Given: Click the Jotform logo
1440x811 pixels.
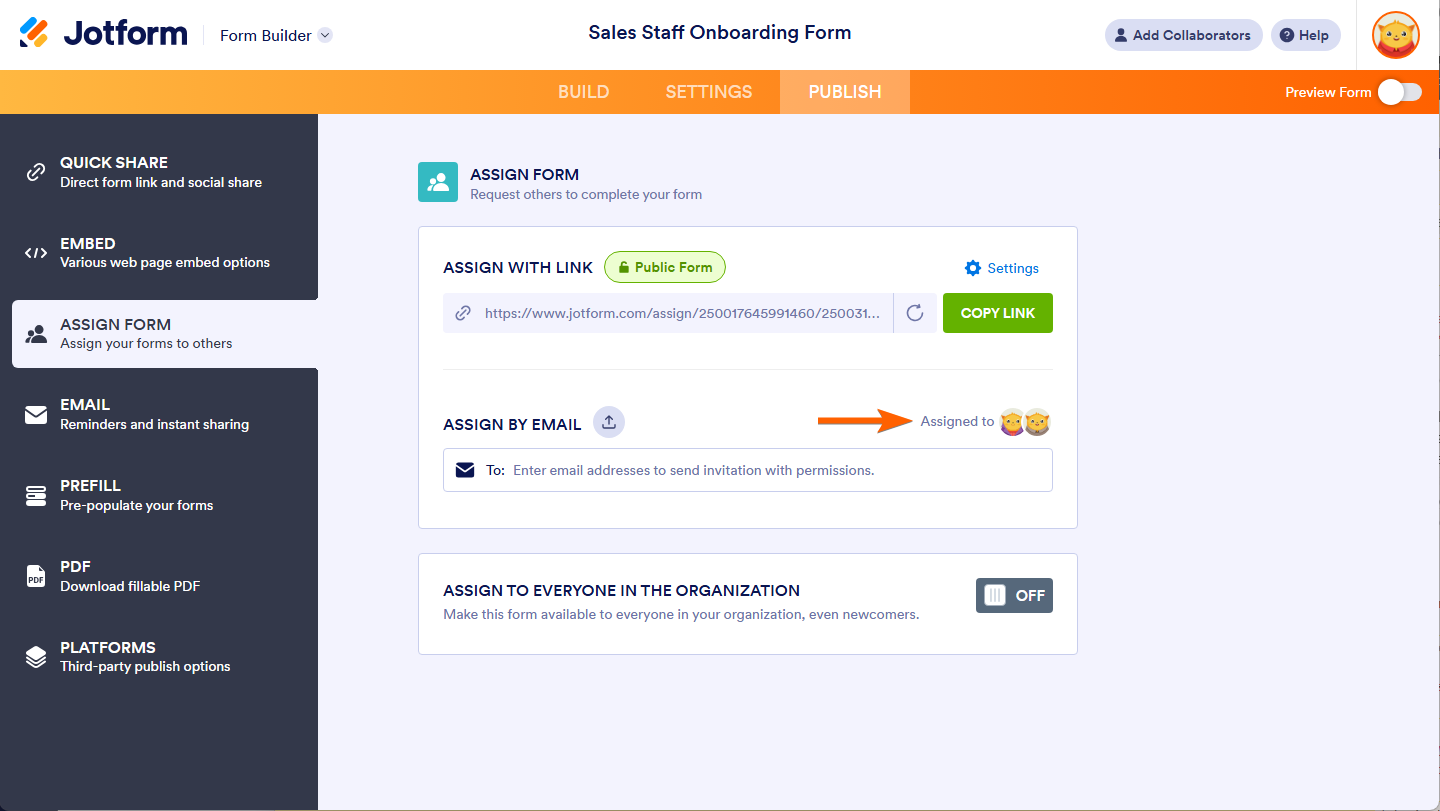Looking at the screenshot, I should tap(103, 34).
